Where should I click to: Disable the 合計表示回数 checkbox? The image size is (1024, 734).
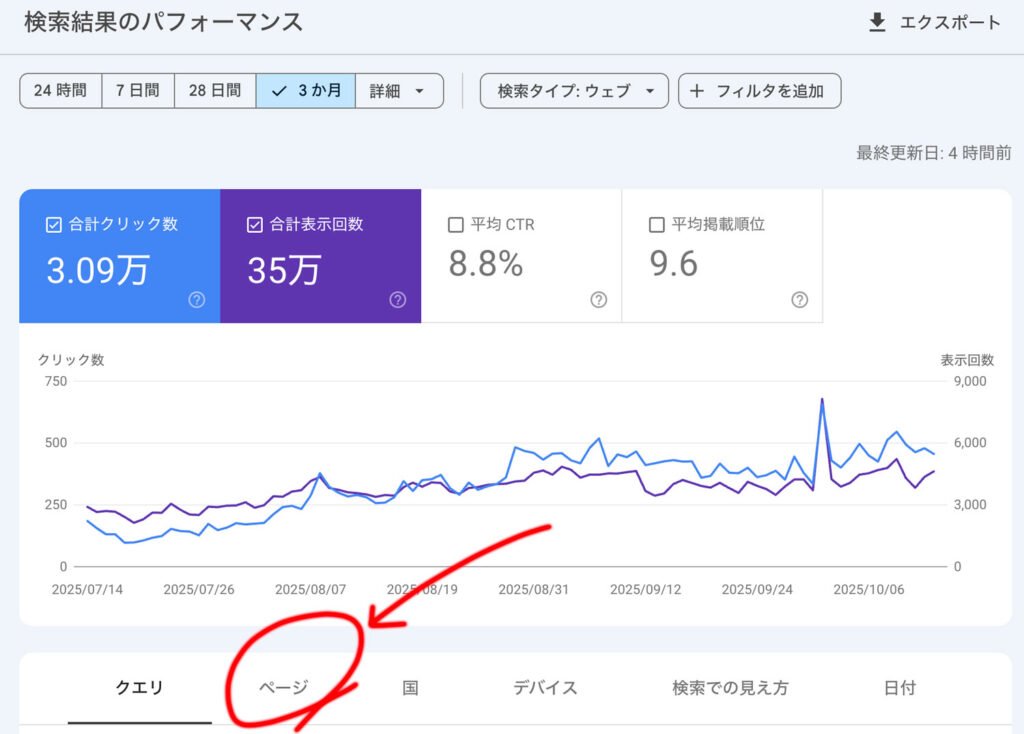coord(254,224)
